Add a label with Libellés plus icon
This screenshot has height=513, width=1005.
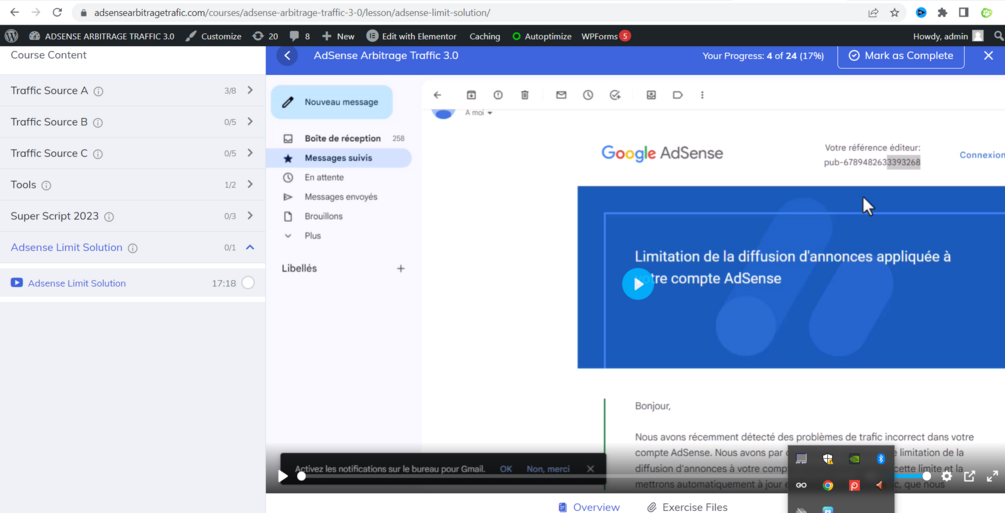(x=401, y=269)
